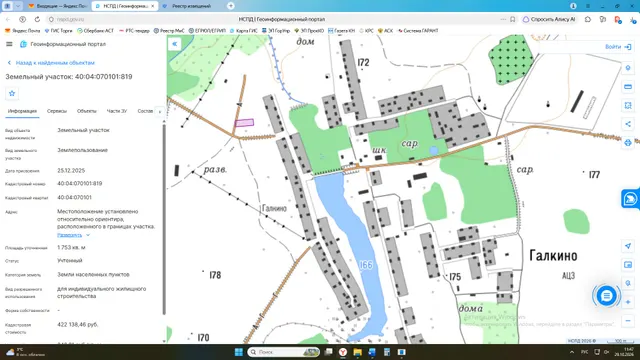Open the measure ruler tool on map
The height and width of the screenshot is (360, 640).
point(628,87)
